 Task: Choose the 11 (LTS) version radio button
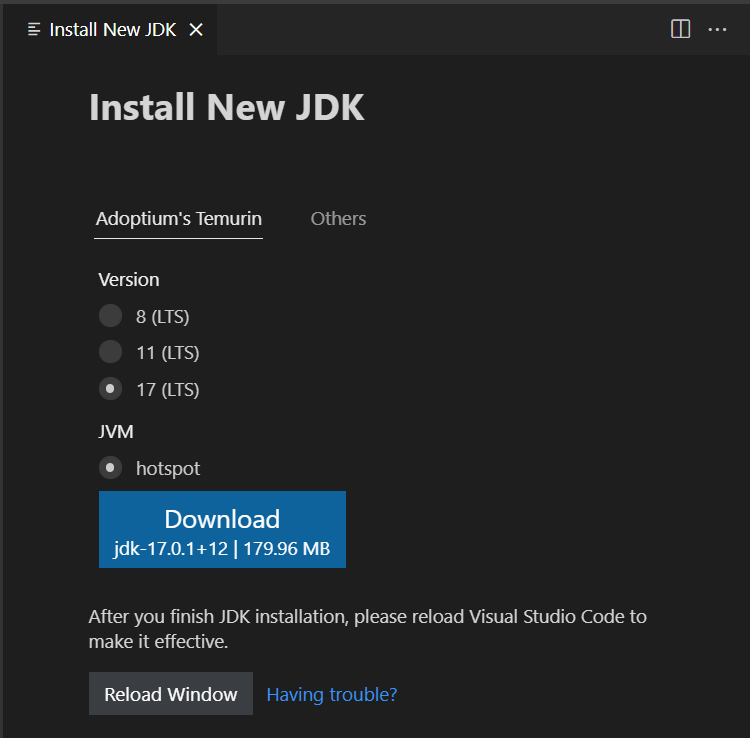pyautogui.click(x=110, y=352)
